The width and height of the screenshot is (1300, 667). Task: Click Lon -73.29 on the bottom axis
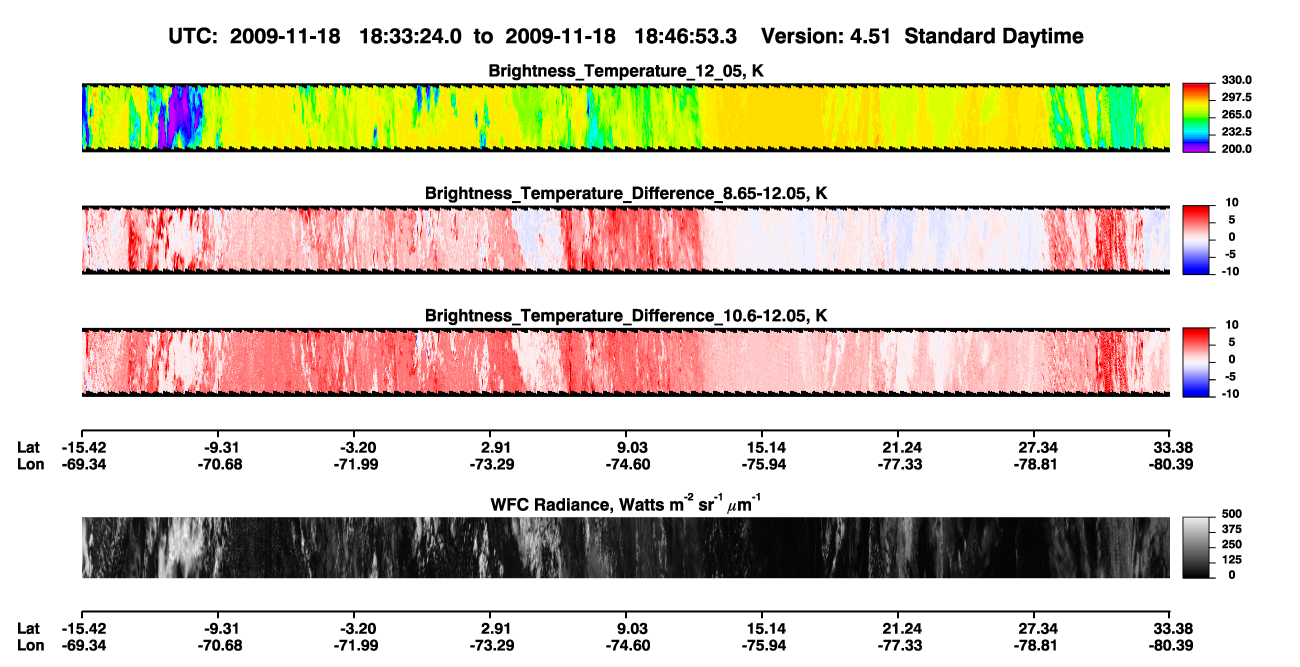[493, 645]
